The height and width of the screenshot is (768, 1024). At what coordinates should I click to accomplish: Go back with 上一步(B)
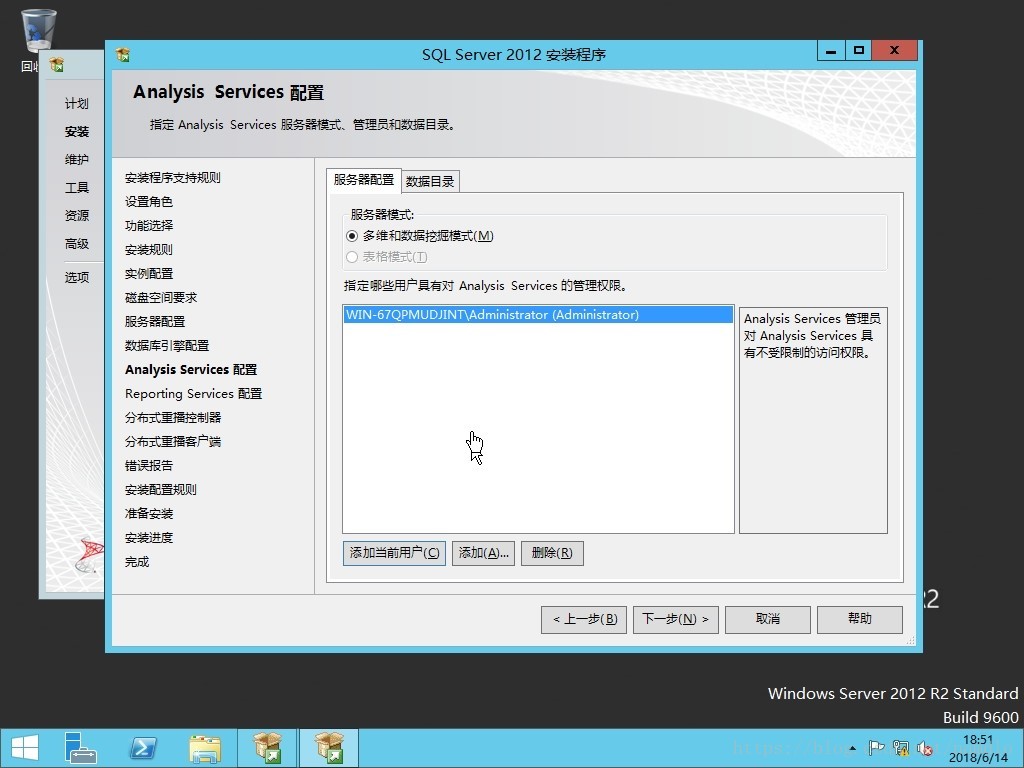[x=584, y=619]
